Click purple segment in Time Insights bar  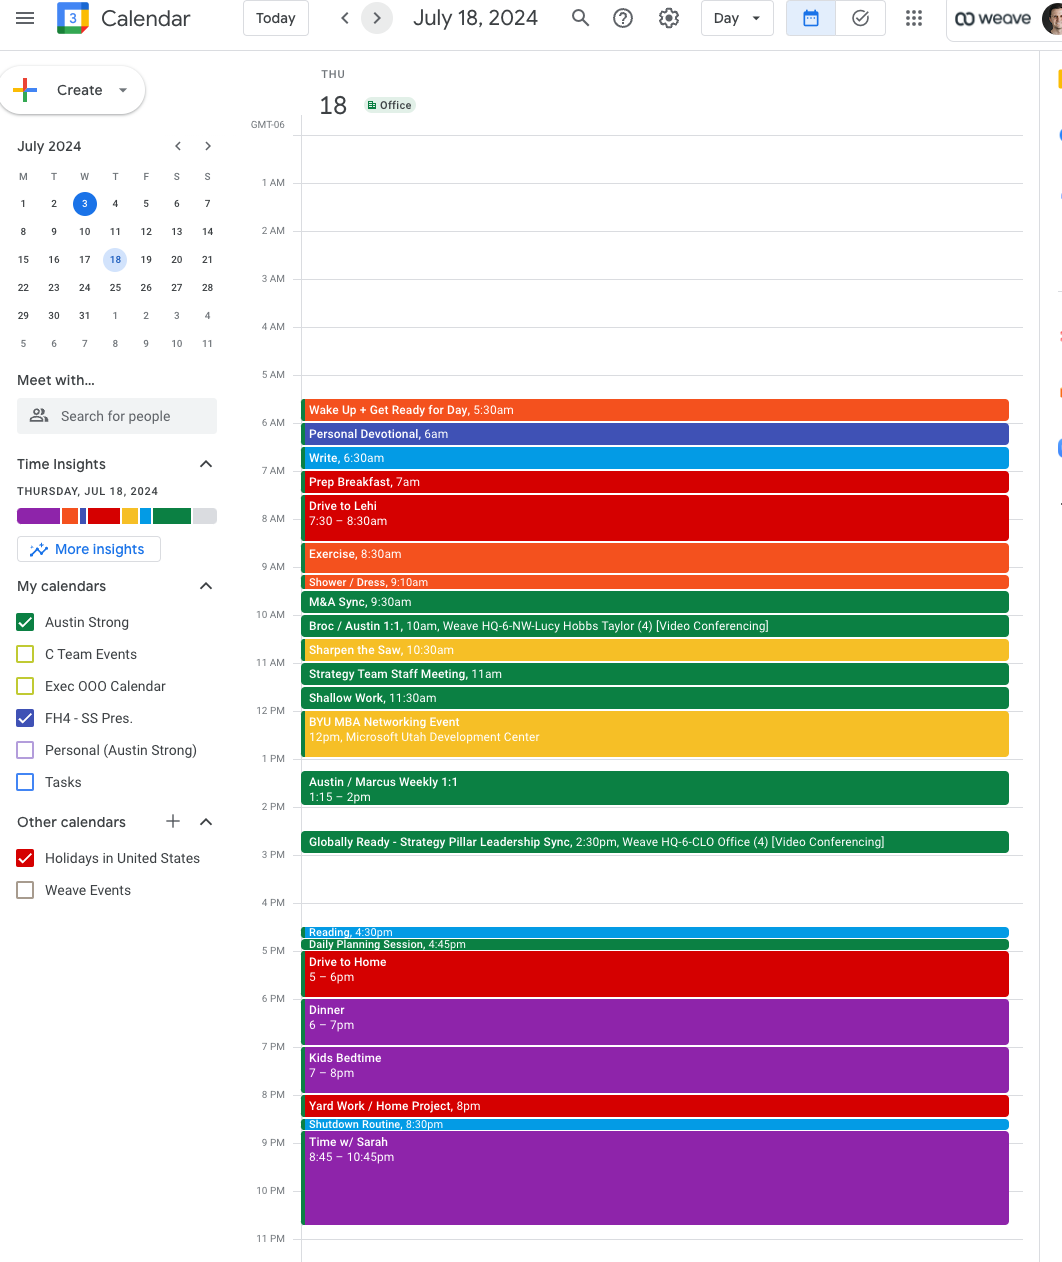point(38,516)
